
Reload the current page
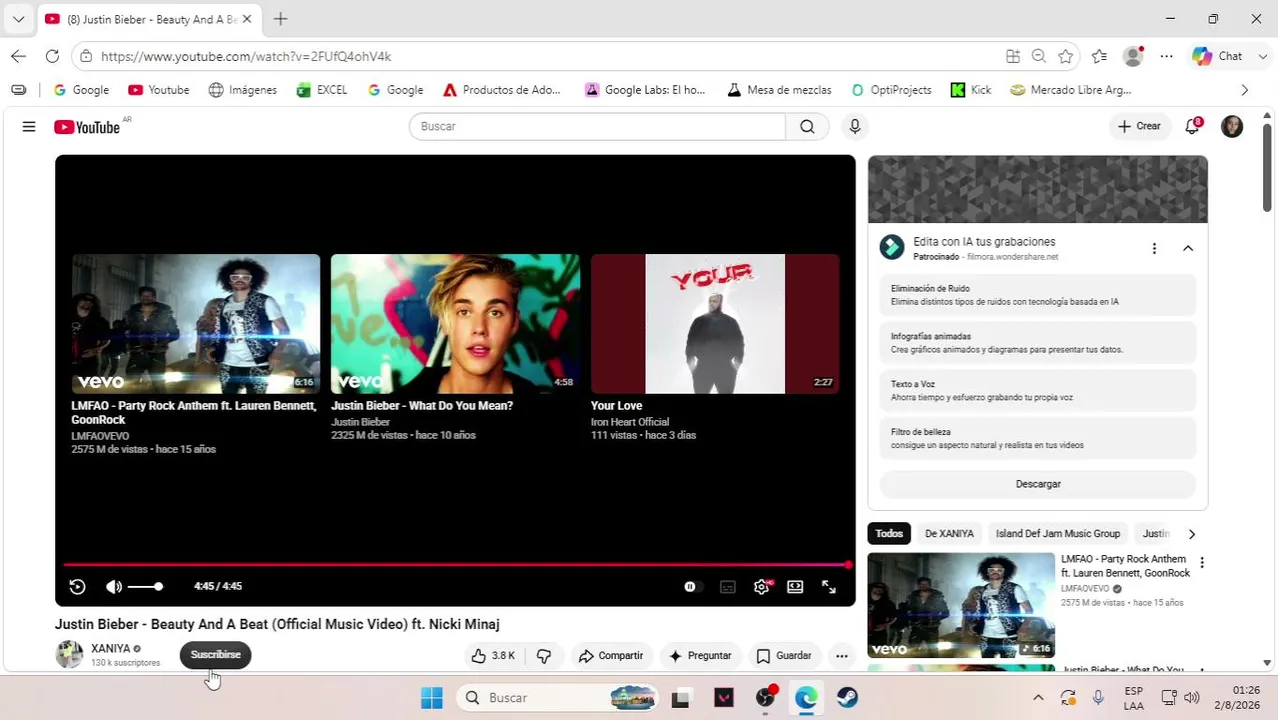[x=52, y=57]
